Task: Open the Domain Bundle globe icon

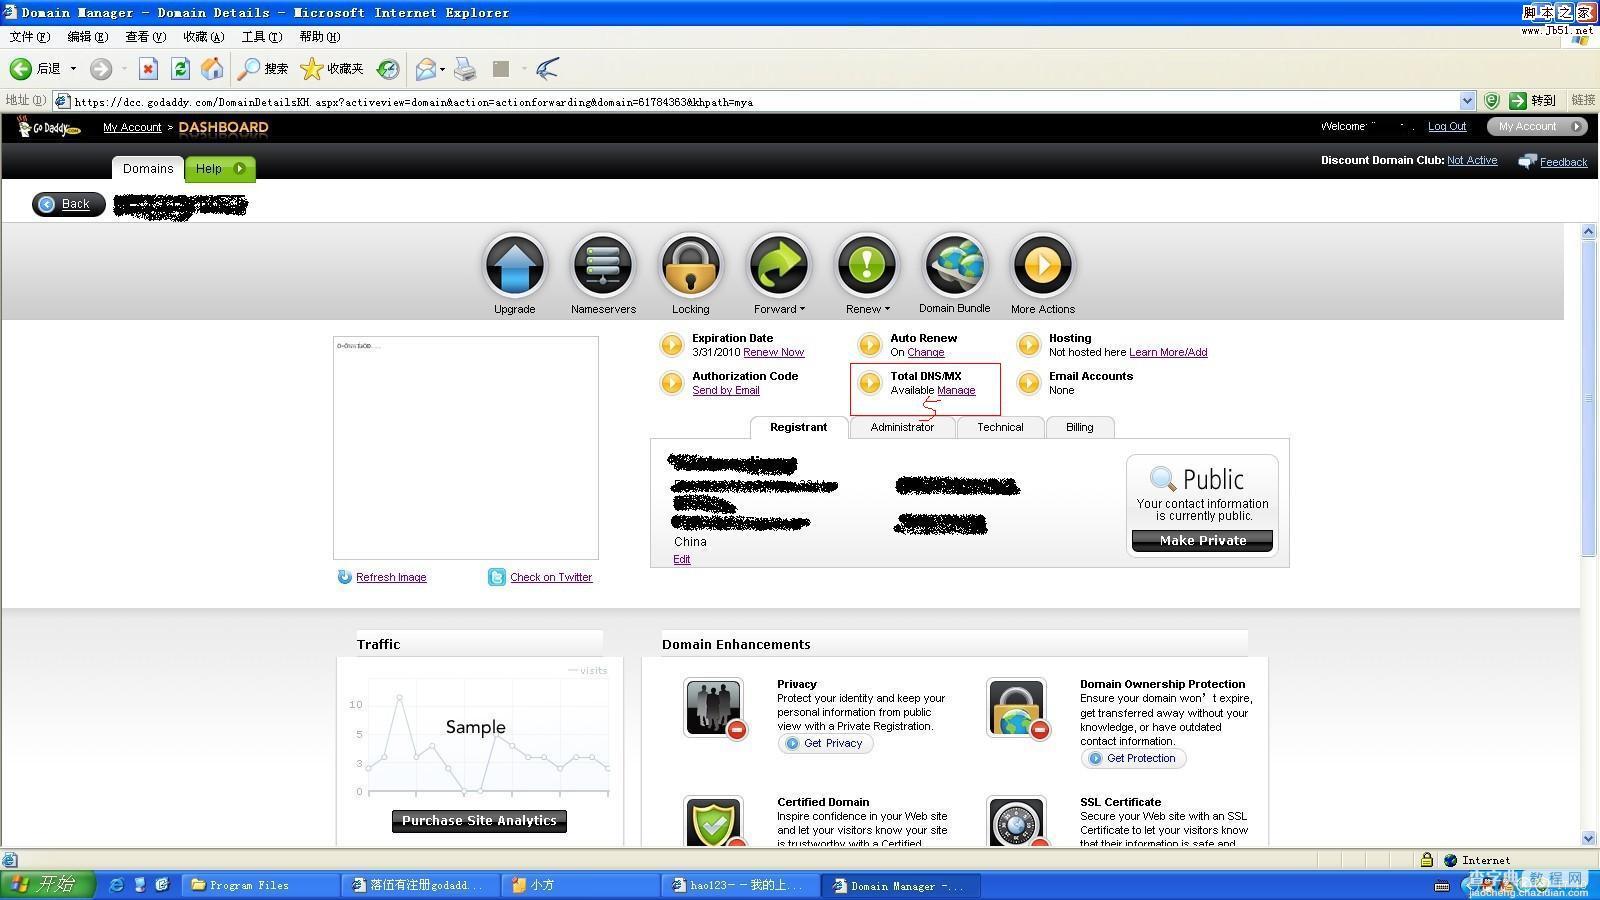Action: tap(955, 265)
